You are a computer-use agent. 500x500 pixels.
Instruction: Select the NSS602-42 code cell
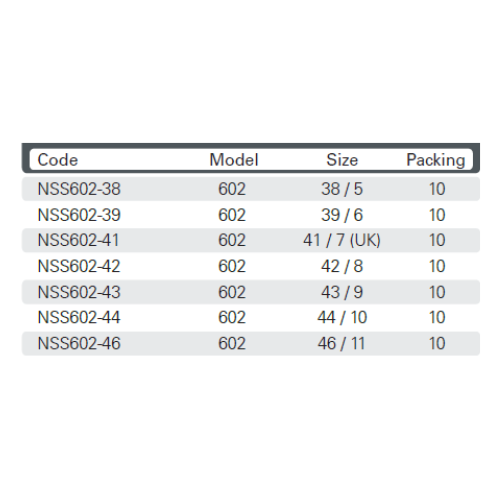click(79, 266)
